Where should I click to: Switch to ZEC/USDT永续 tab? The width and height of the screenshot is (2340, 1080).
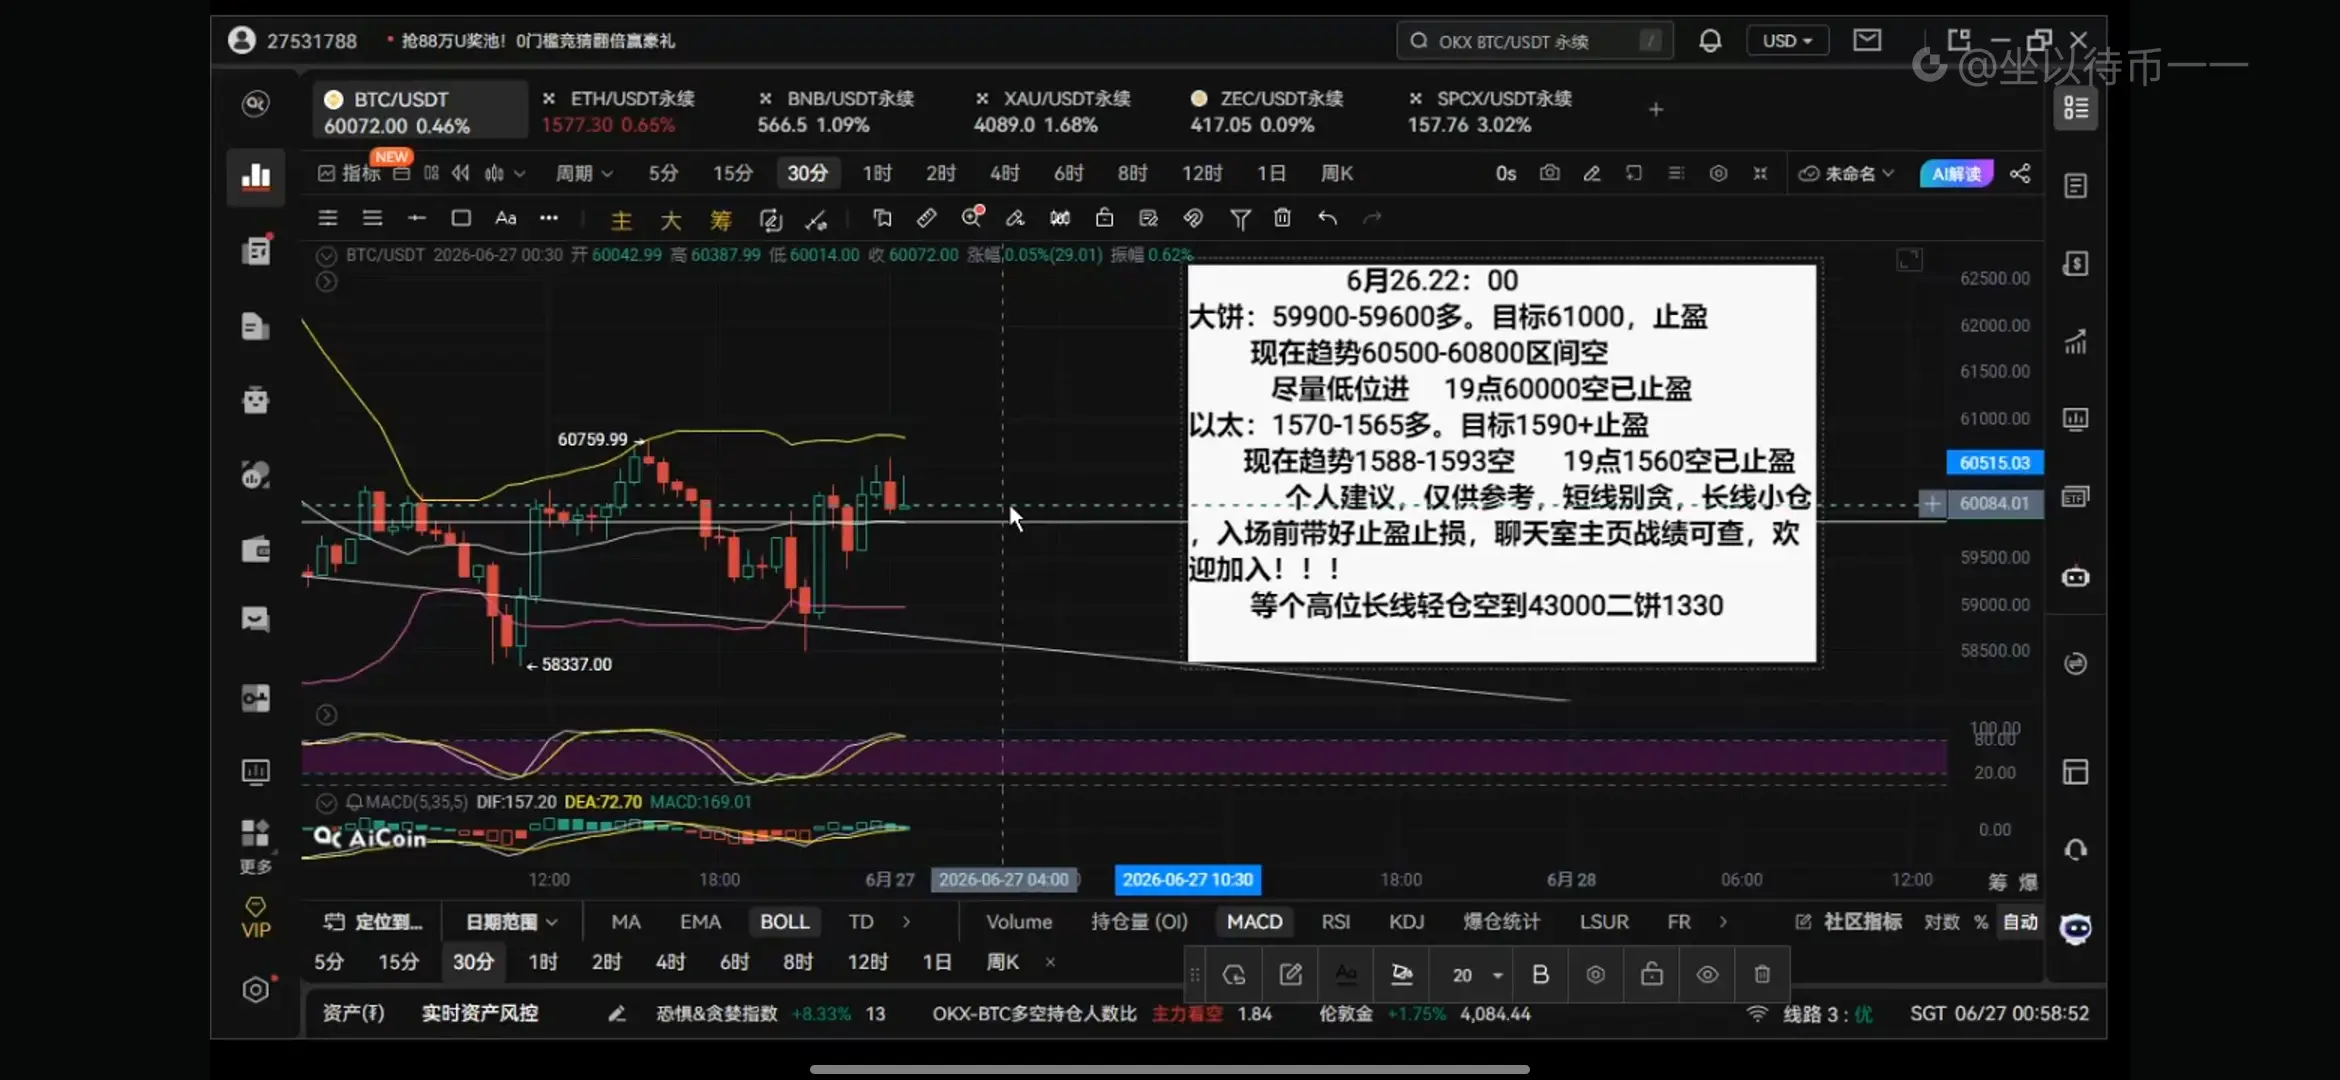pyautogui.click(x=1268, y=111)
